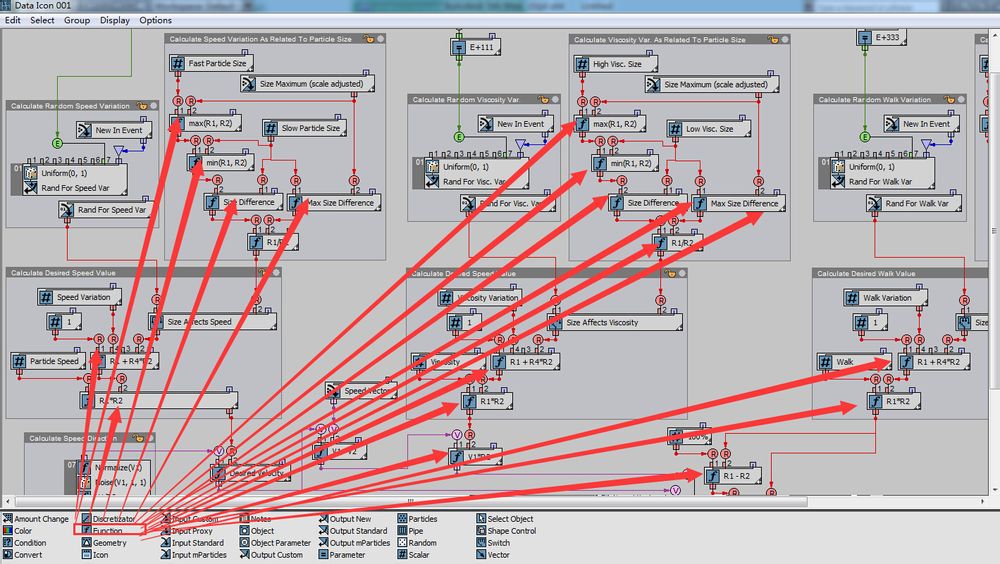Toggle lock on Calculate Random Speed Variation group
The width and height of the screenshot is (1000, 564).
tap(142, 106)
